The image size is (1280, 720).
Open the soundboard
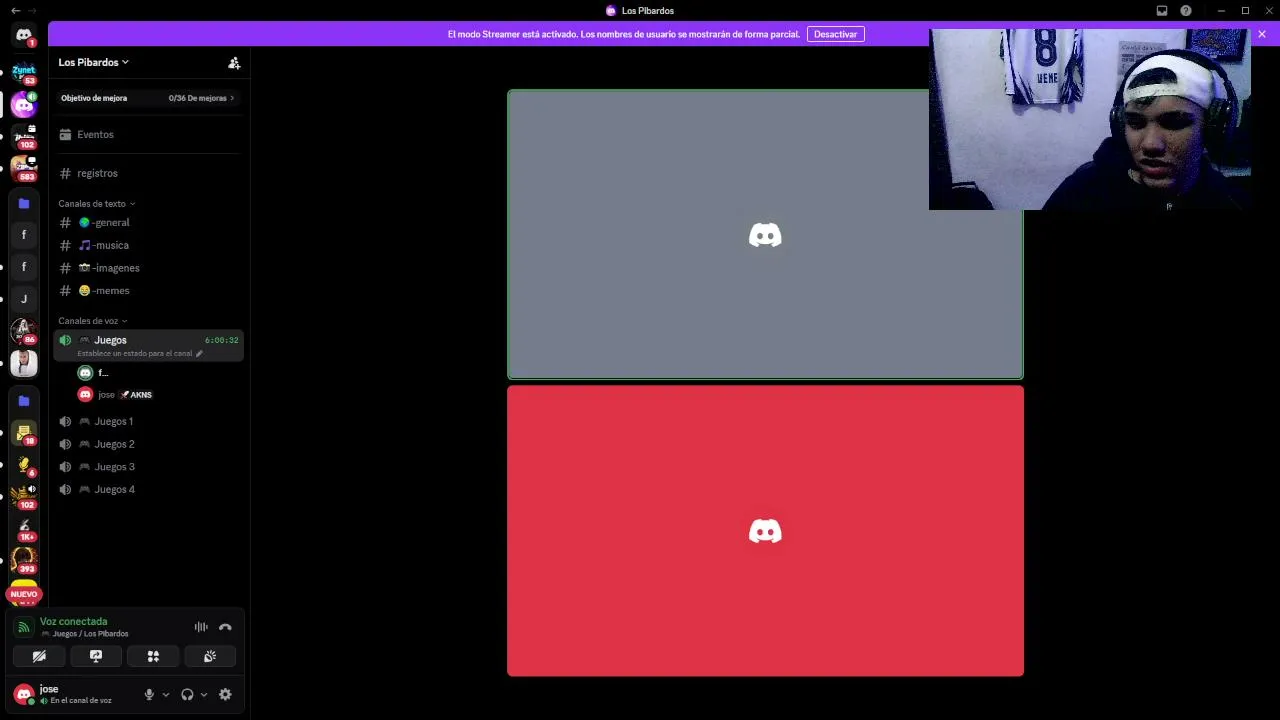click(210, 656)
